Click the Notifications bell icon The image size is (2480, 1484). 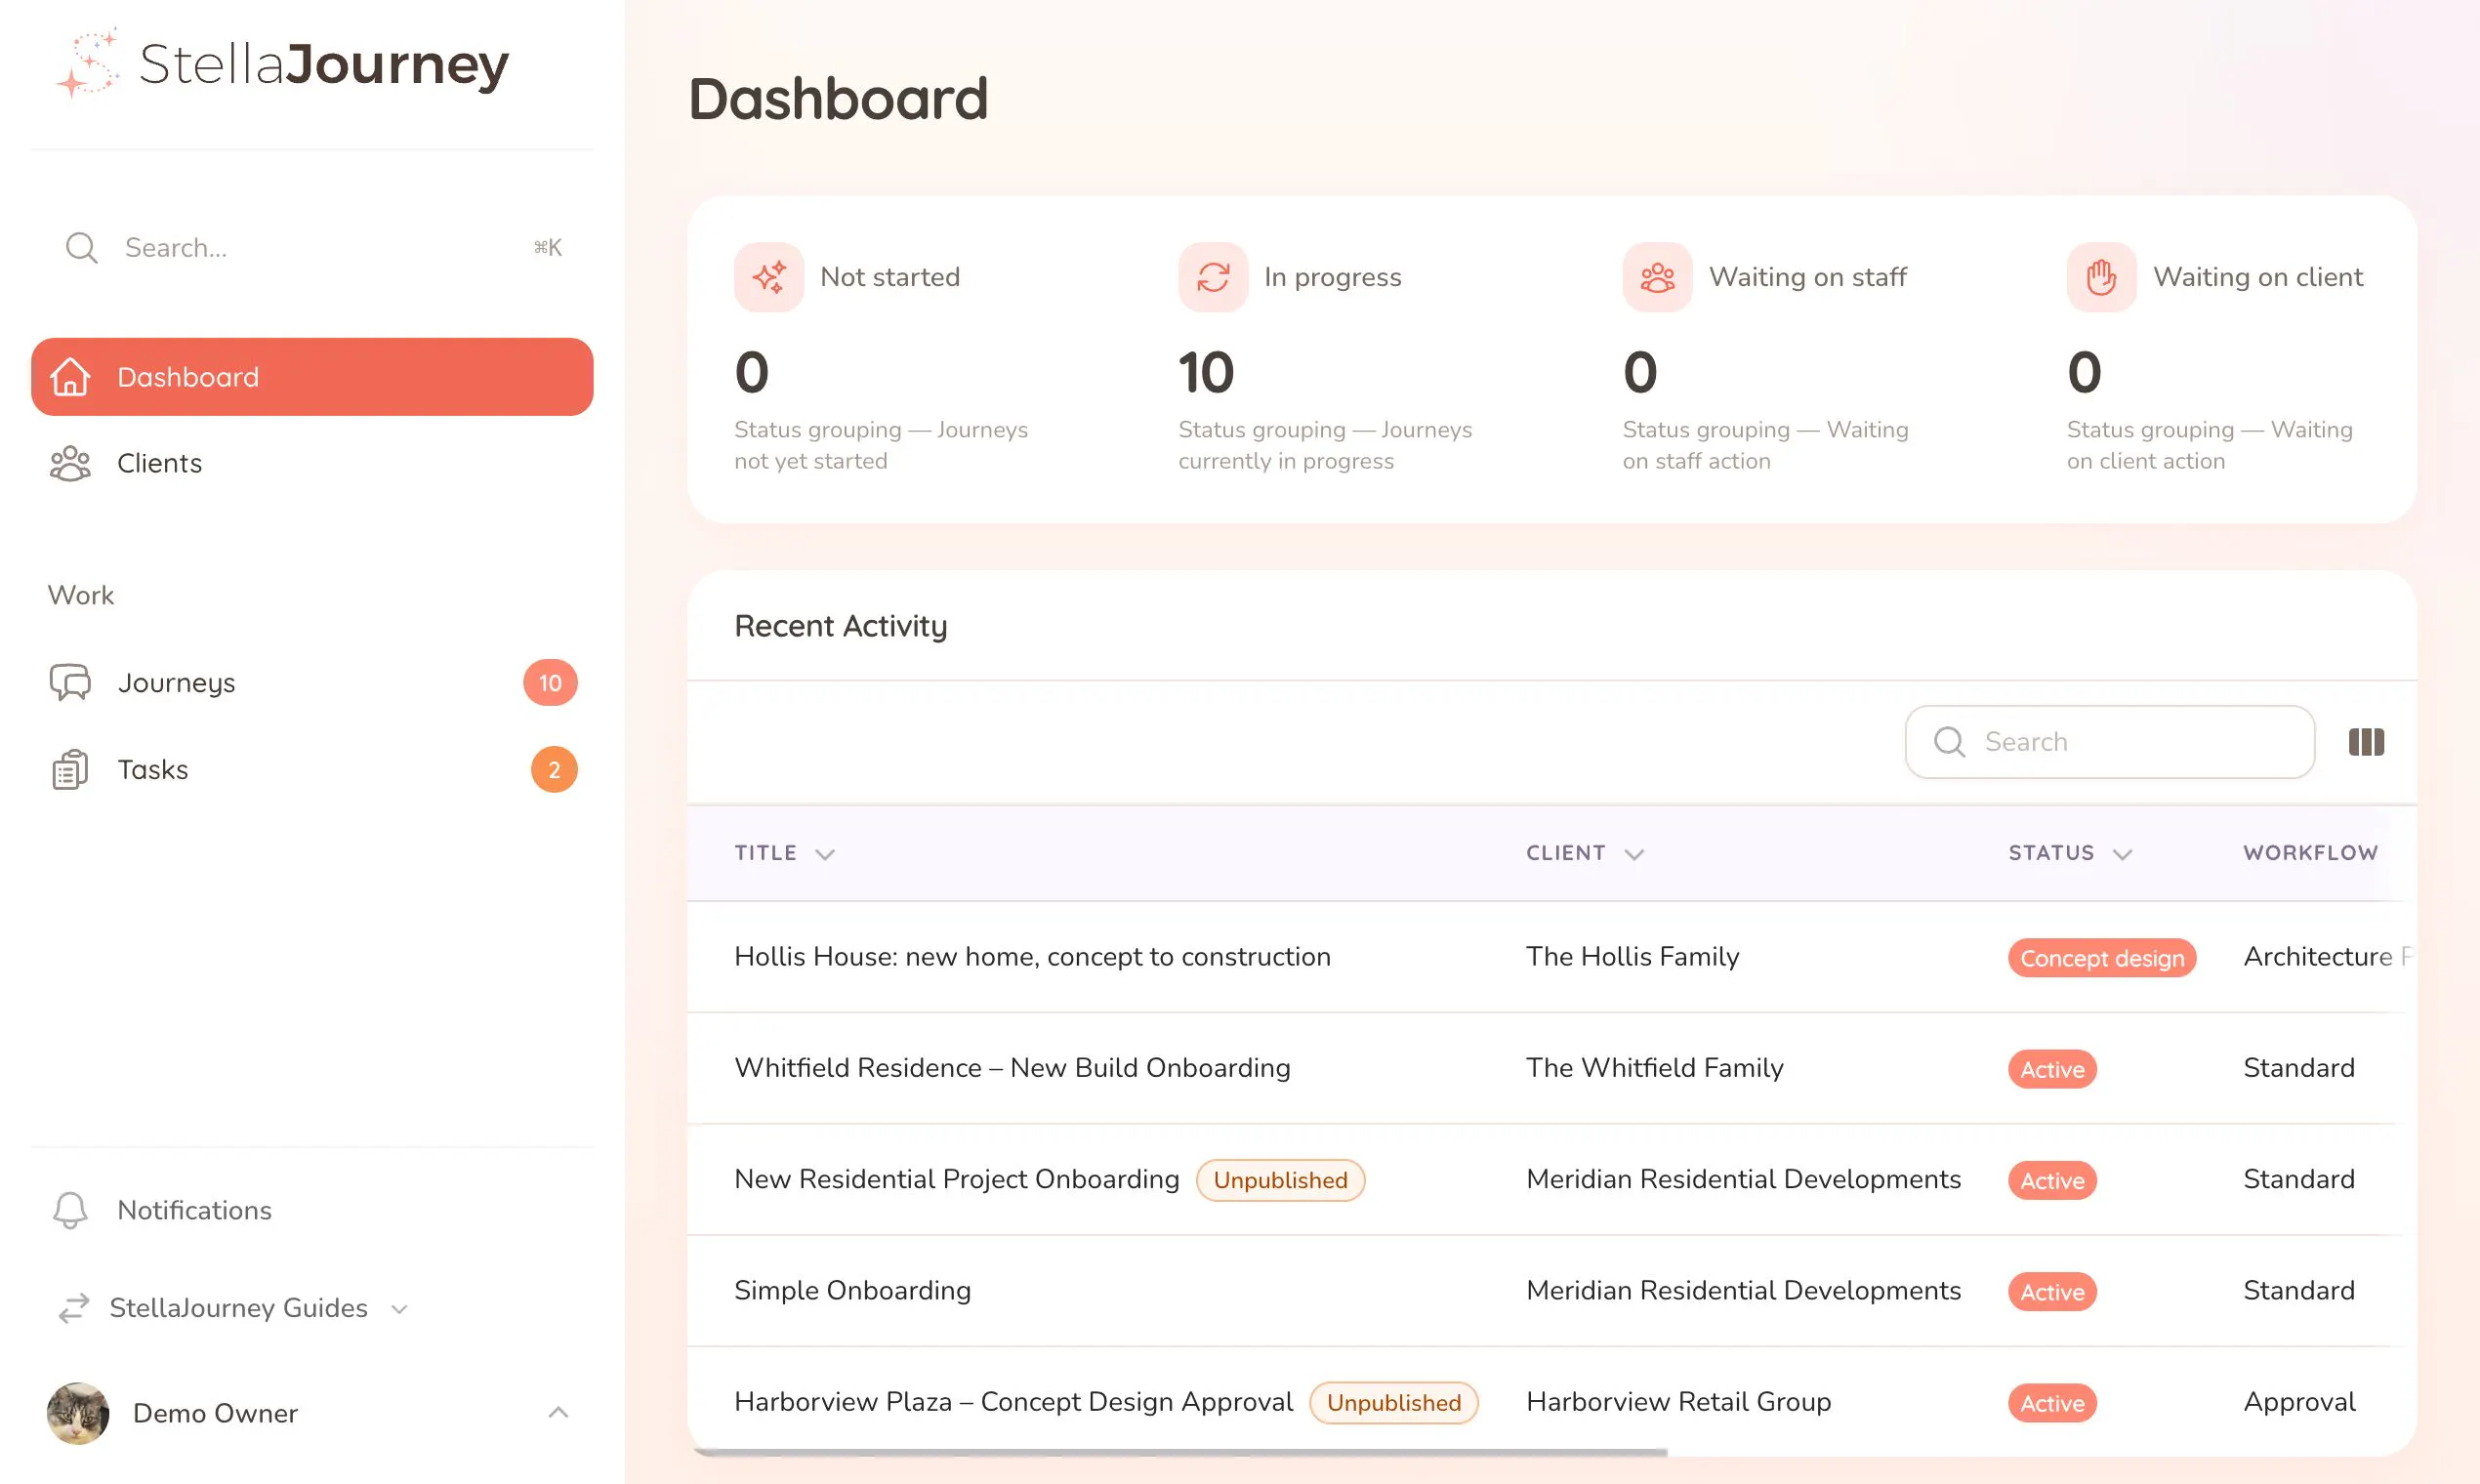tap(70, 1210)
